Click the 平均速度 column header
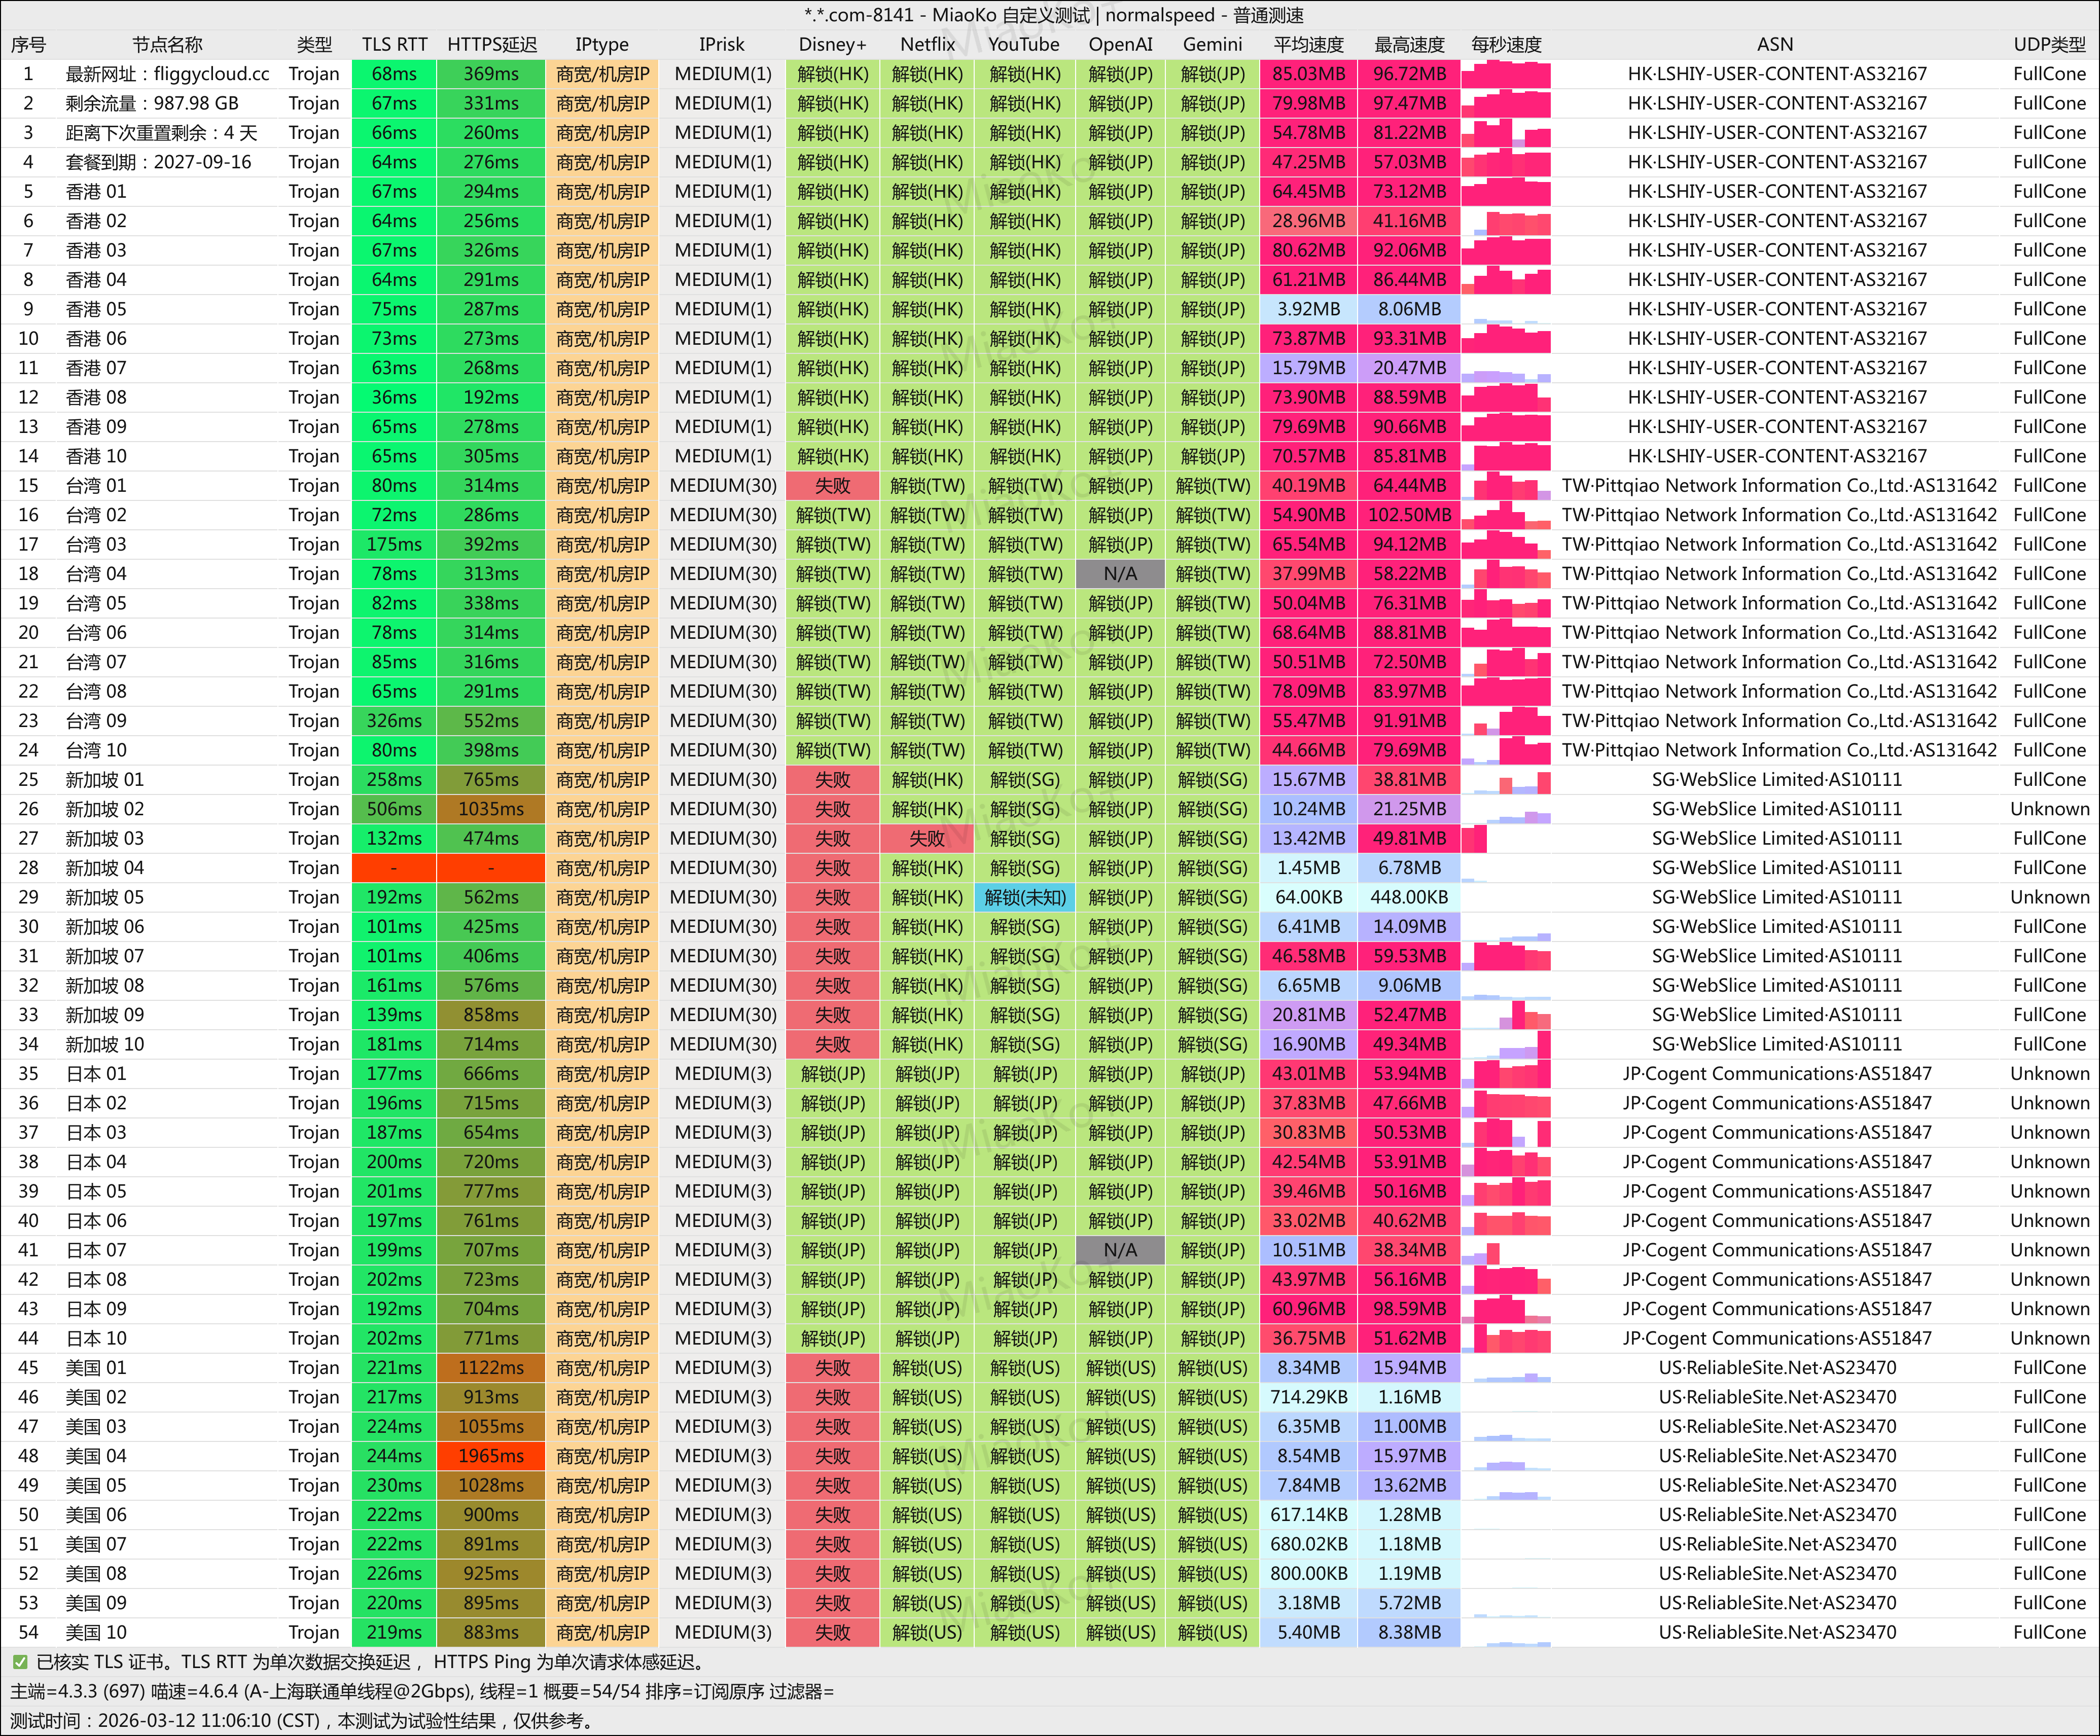 (x=1308, y=45)
